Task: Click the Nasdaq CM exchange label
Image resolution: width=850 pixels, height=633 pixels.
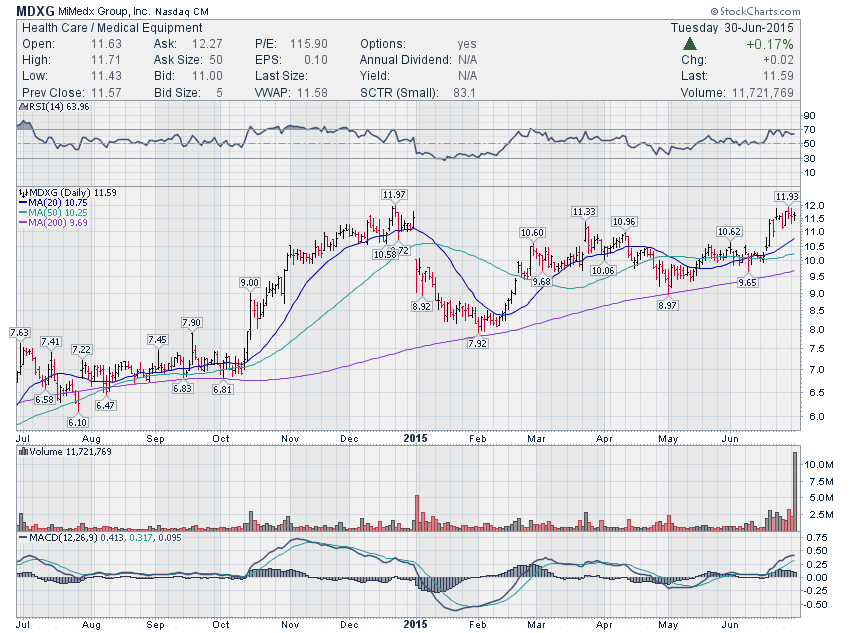Action: (182, 11)
